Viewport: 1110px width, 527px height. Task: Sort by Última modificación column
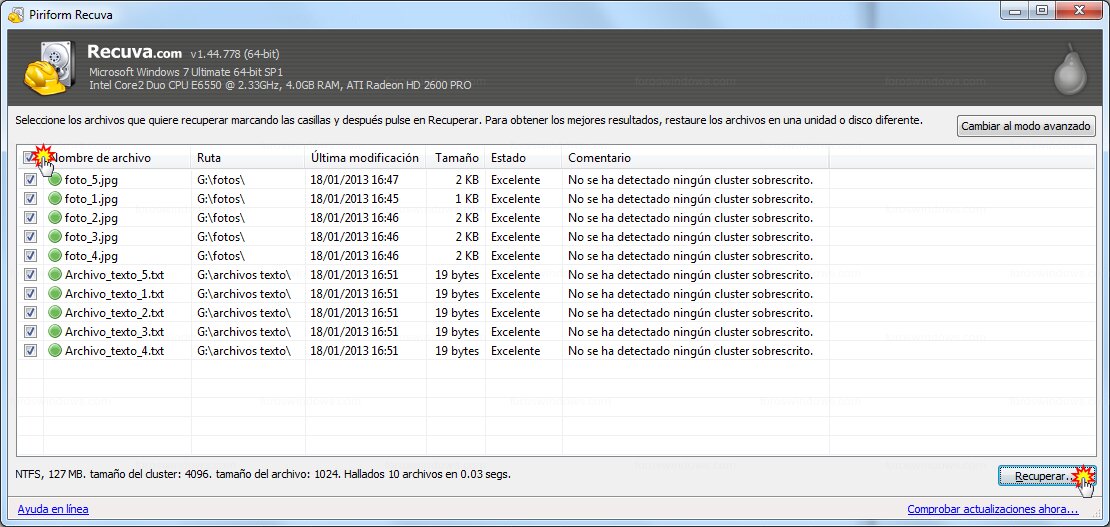click(x=365, y=158)
